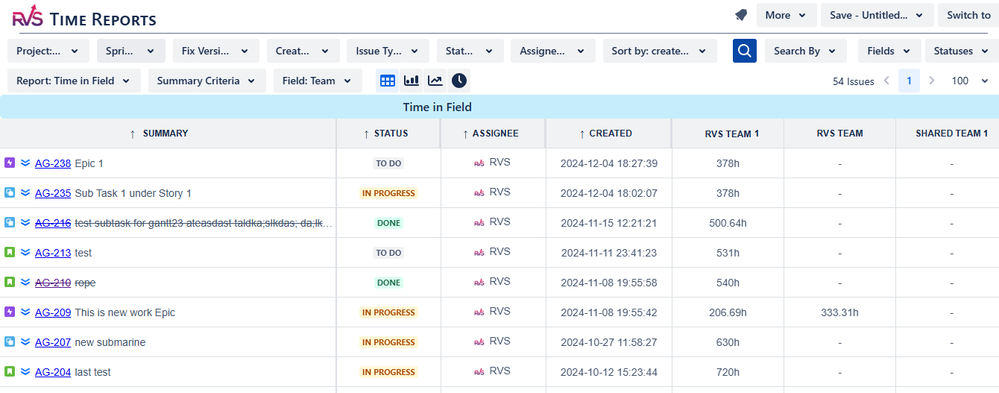Expand details chevron for AG-238
Viewport: 999px width, 393px height.
pos(25,163)
